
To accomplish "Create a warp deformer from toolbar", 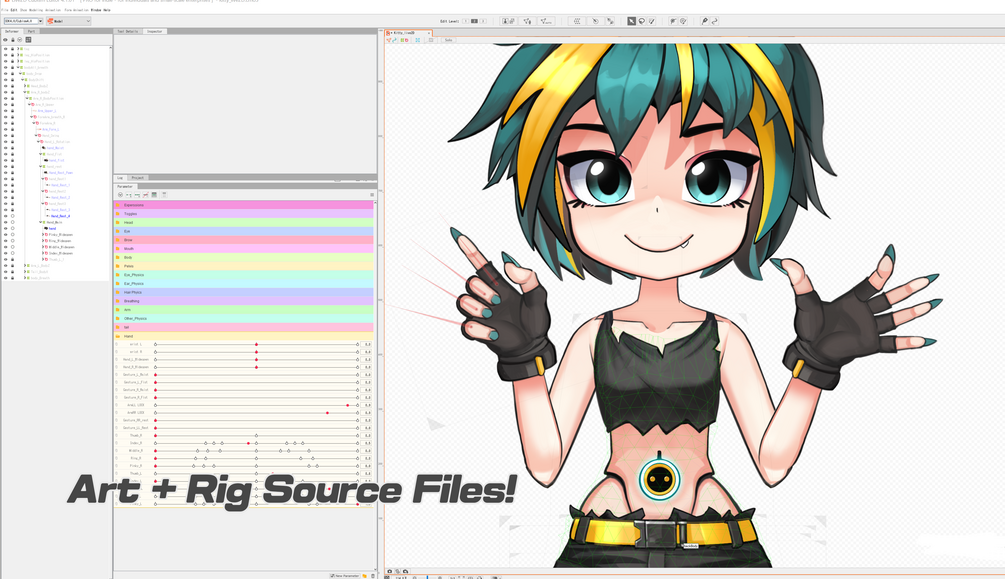I will 577,21.
